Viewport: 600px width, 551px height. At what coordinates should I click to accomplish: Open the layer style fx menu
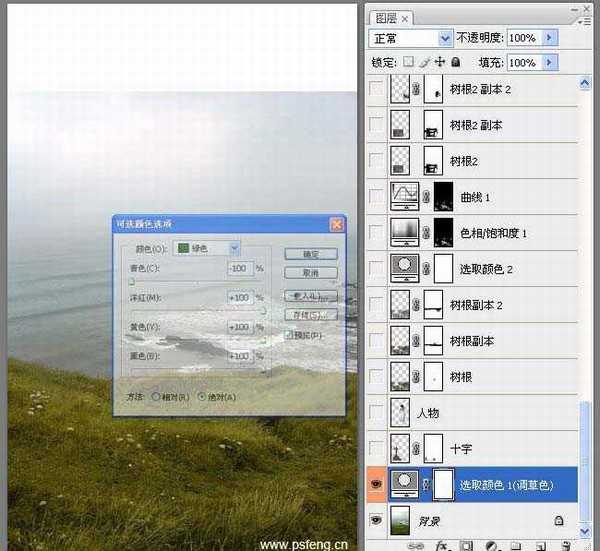442,546
